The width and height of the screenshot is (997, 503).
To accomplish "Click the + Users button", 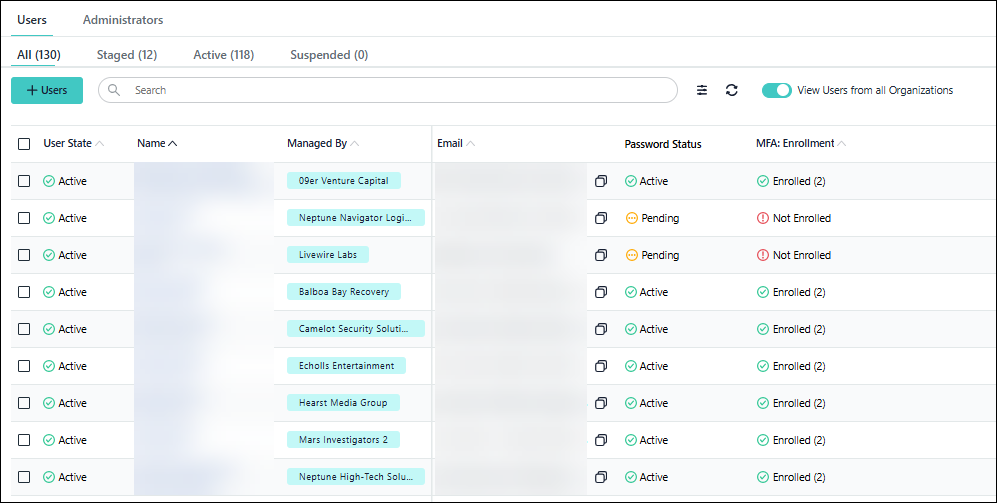I will [x=47, y=90].
